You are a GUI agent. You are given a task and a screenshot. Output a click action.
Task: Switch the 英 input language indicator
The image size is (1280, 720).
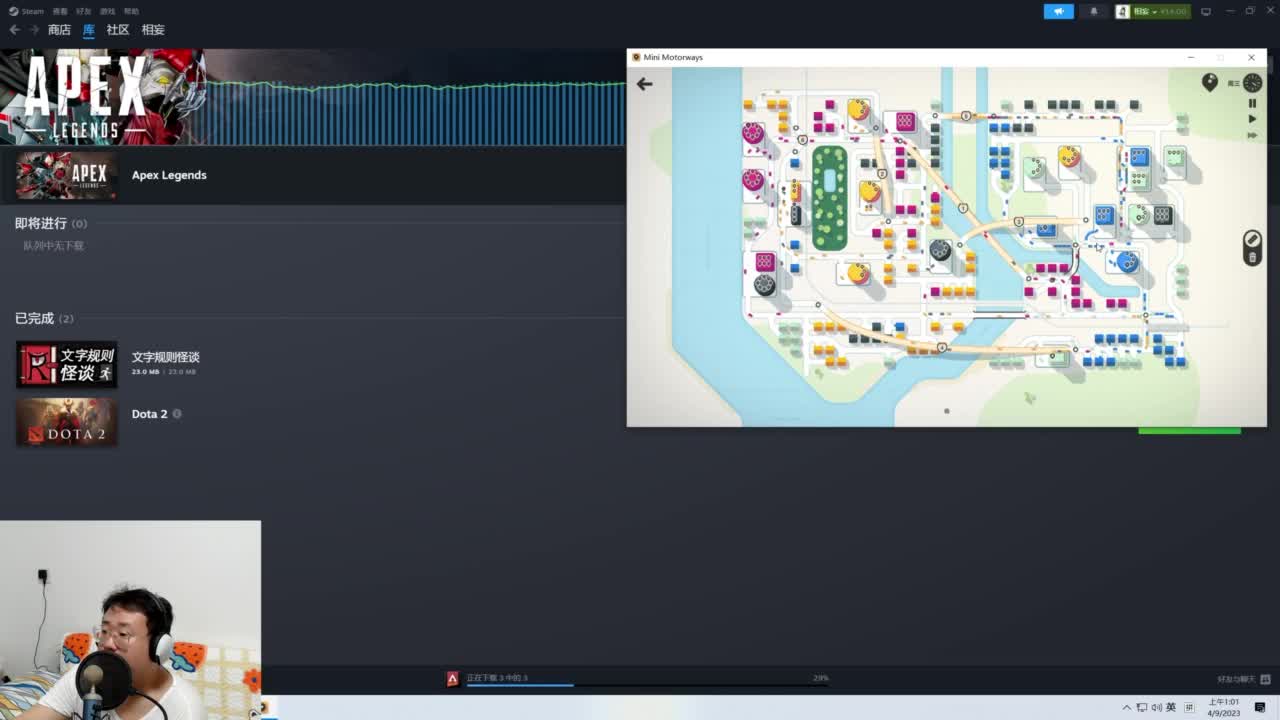coord(1171,707)
